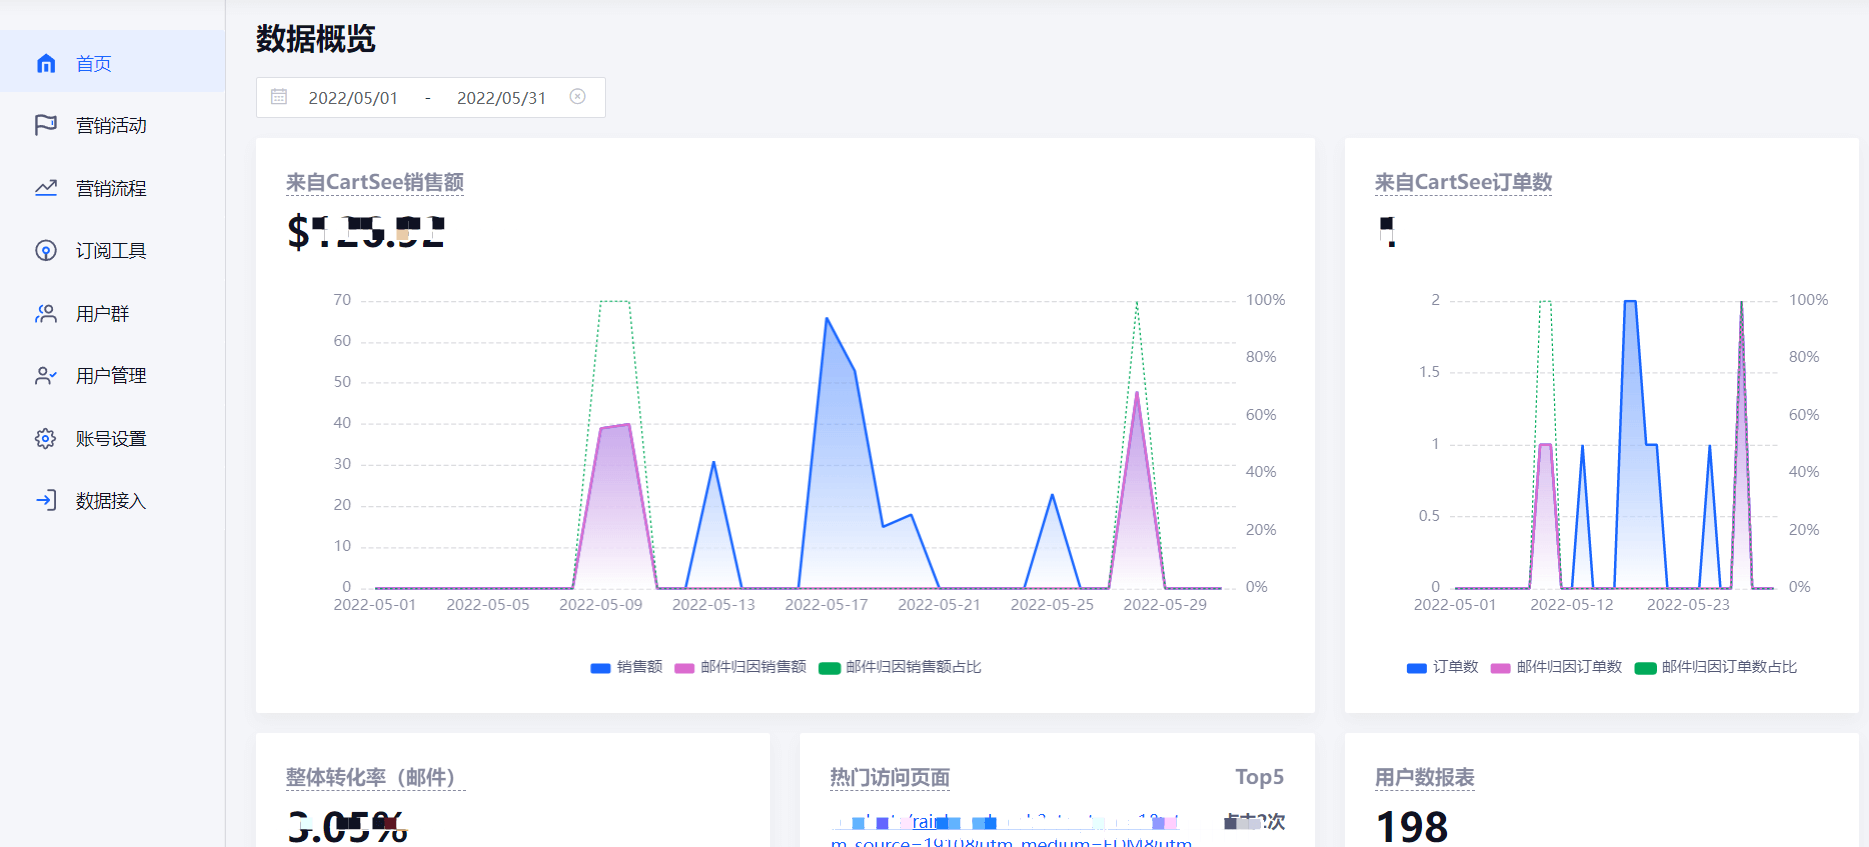Click the 2022-05-17 axis label in sales chart
Image resolution: width=1869 pixels, height=847 pixels.
827,605
